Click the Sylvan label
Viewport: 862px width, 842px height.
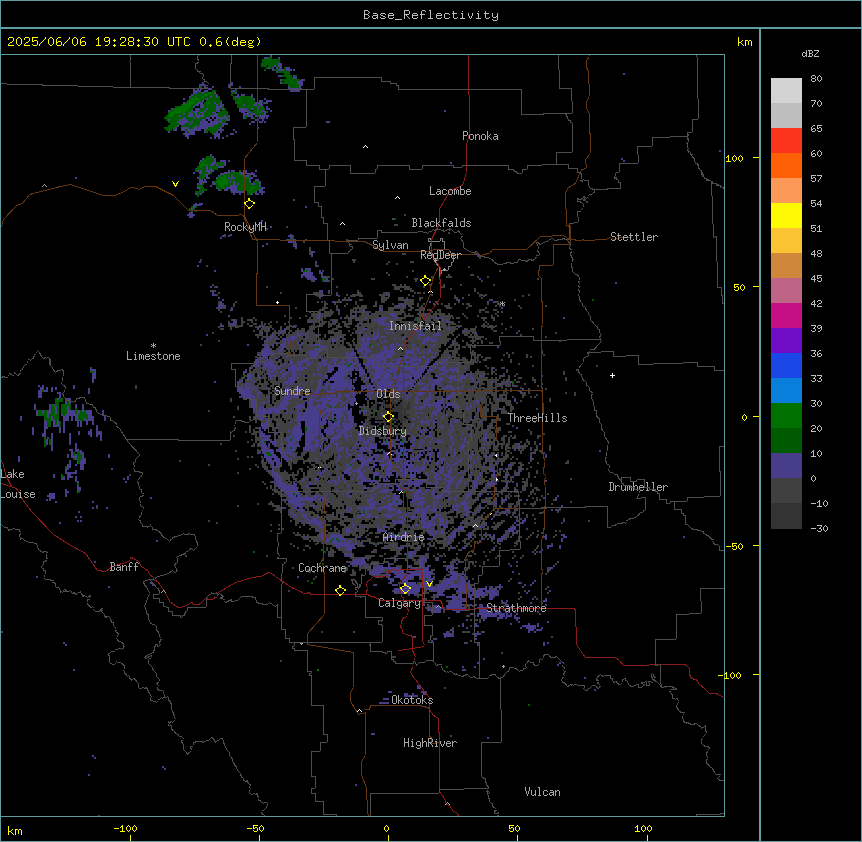(390, 245)
